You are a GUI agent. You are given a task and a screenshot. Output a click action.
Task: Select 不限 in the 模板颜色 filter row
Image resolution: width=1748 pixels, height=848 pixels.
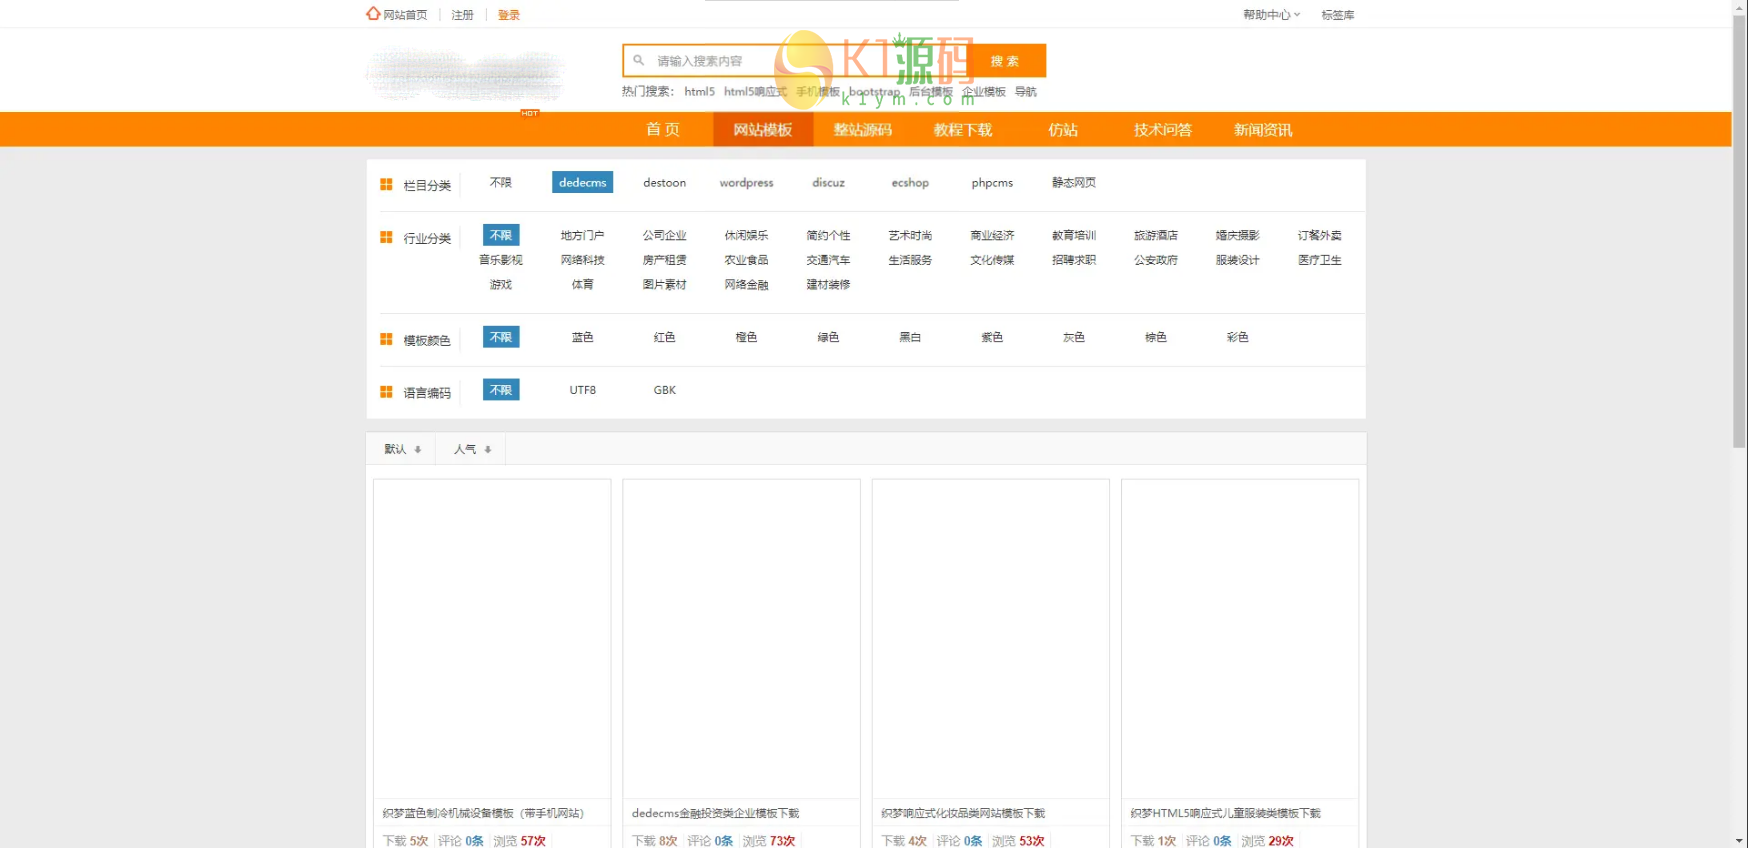tap(501, 338)
